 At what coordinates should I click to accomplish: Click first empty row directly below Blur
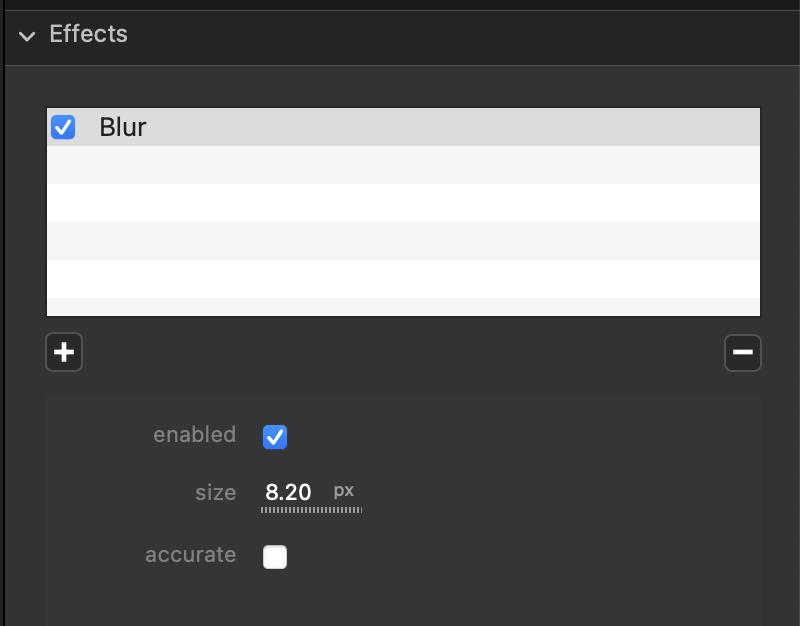click(403, 165)
